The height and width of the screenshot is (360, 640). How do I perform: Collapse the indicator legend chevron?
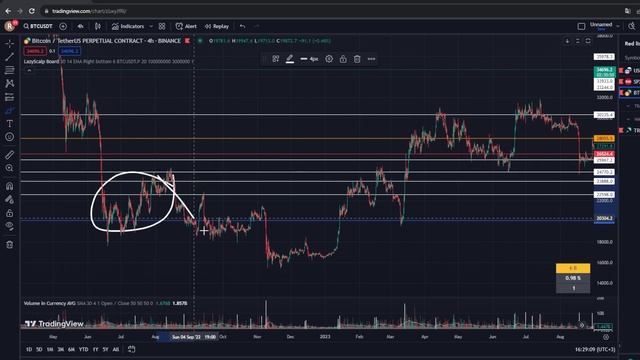[29, 70]
